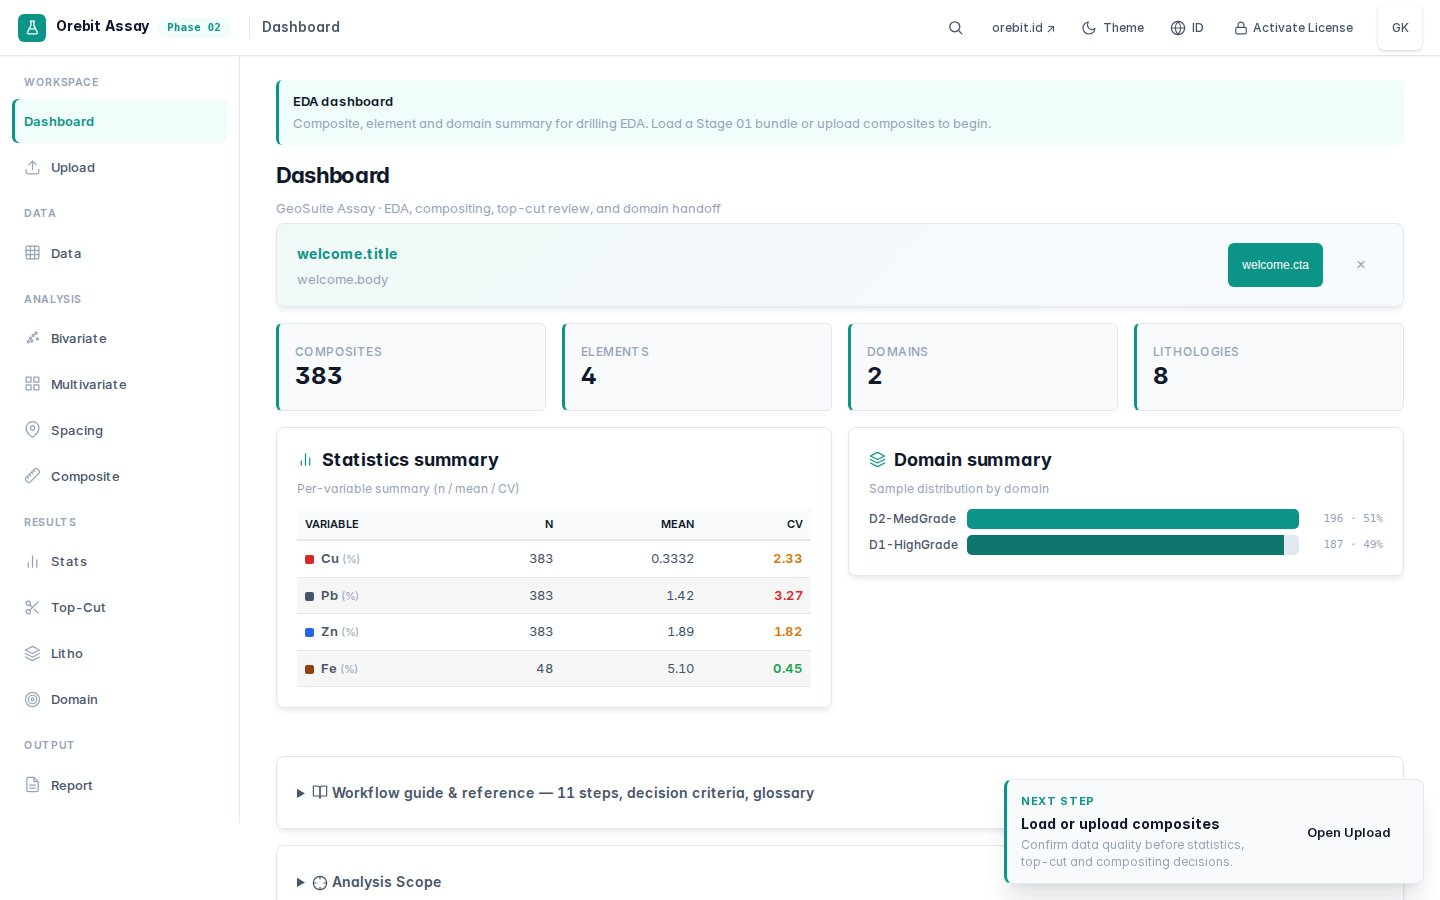Screen dimensions: 1440x900
Task: Click the VARIABLE column header
Action: [x=332, y=524]
